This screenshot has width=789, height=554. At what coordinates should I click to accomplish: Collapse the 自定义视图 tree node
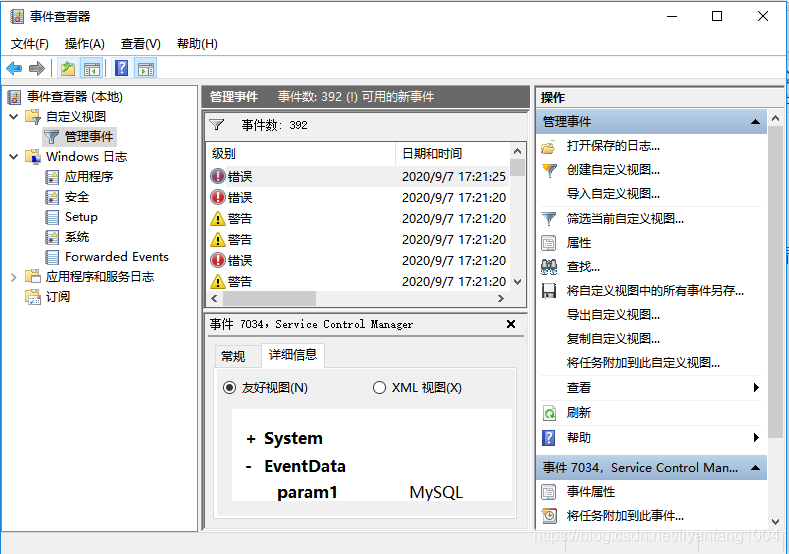[x=14, y=117]
